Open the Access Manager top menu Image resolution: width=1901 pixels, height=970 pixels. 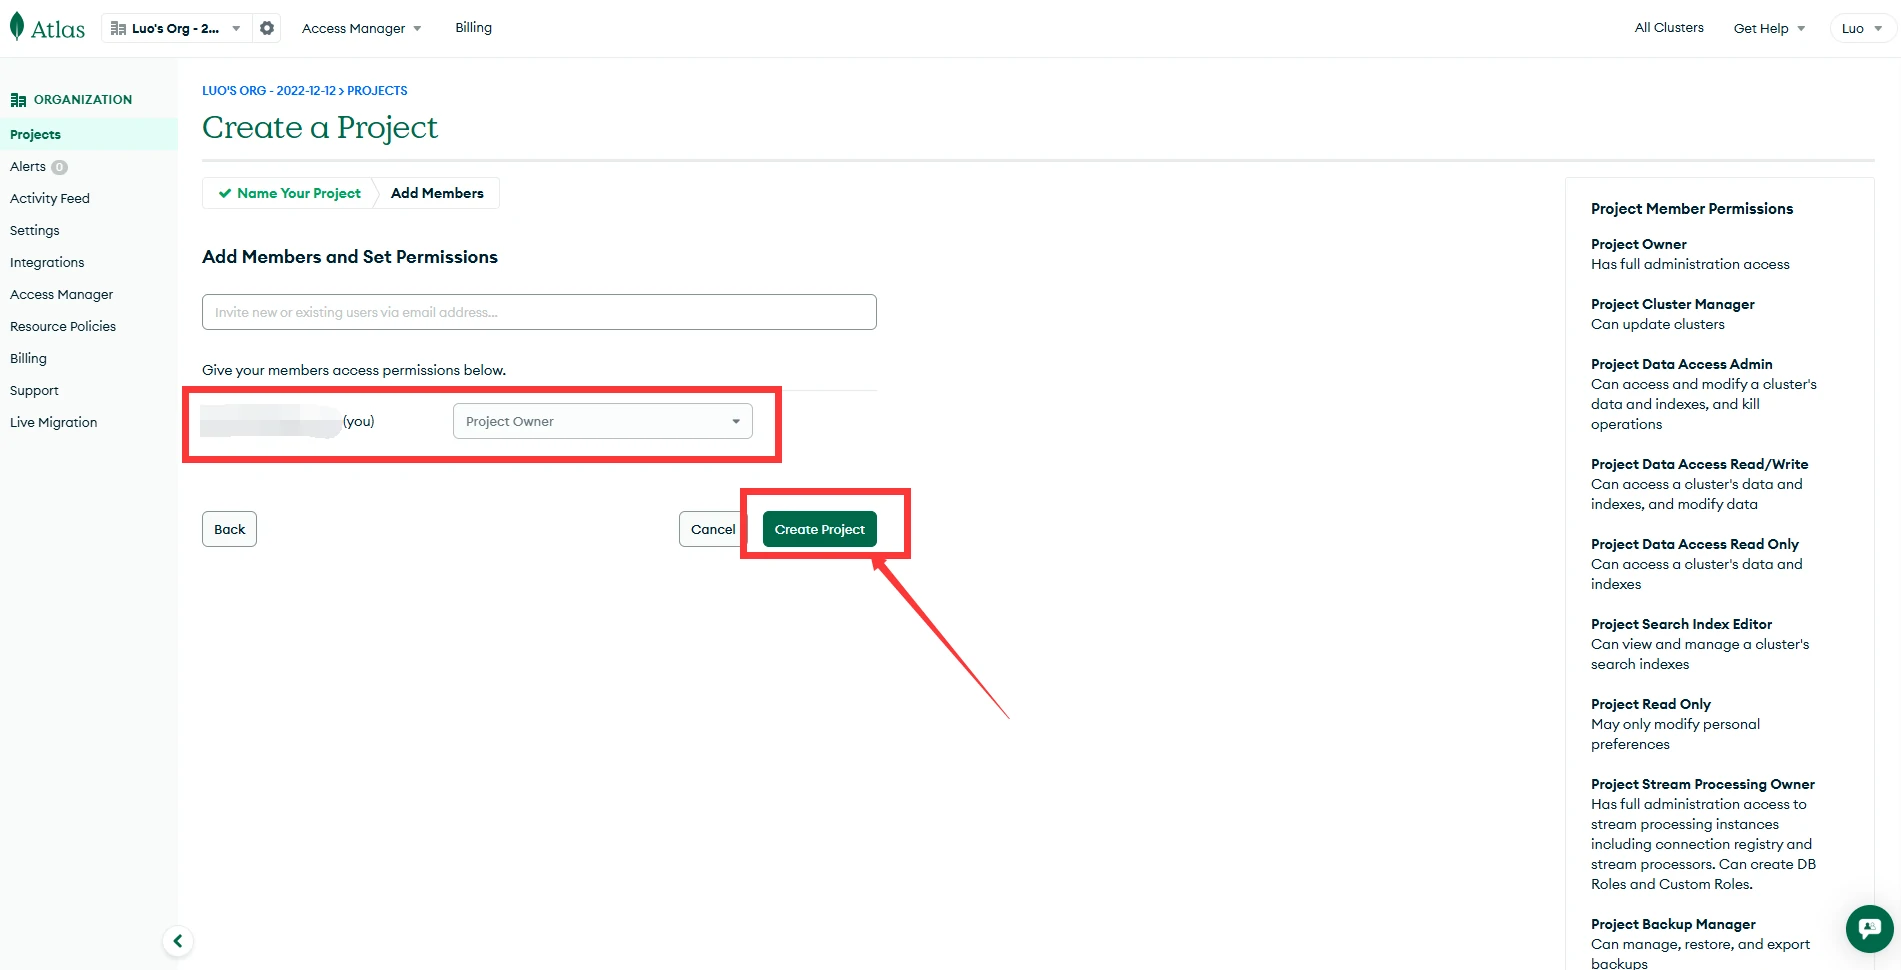click(x=361, y=28)
